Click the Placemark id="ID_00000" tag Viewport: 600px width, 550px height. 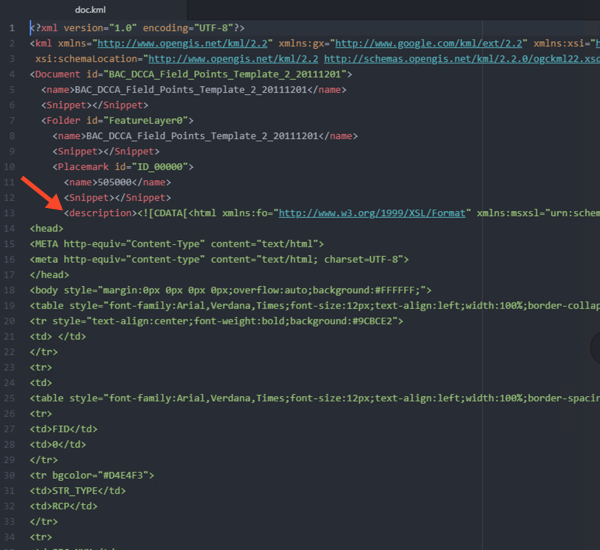[x=123, y=167]
